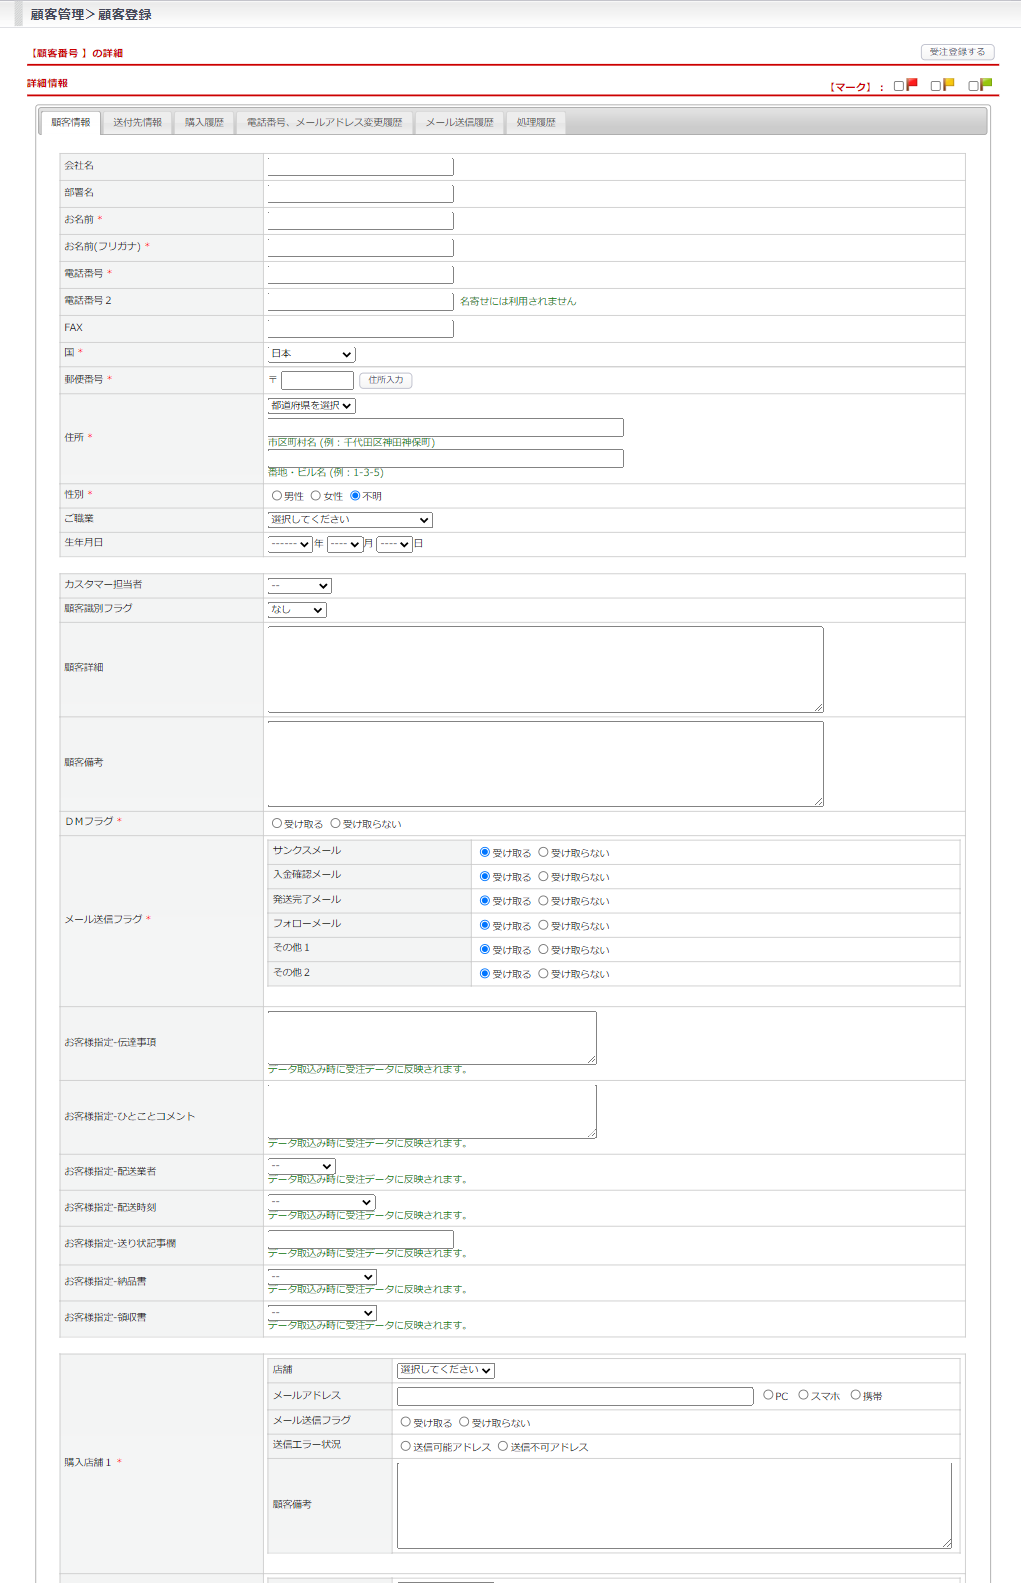Click the red flag mark icon
The image size is (1021, 1583).
(912, 85)
